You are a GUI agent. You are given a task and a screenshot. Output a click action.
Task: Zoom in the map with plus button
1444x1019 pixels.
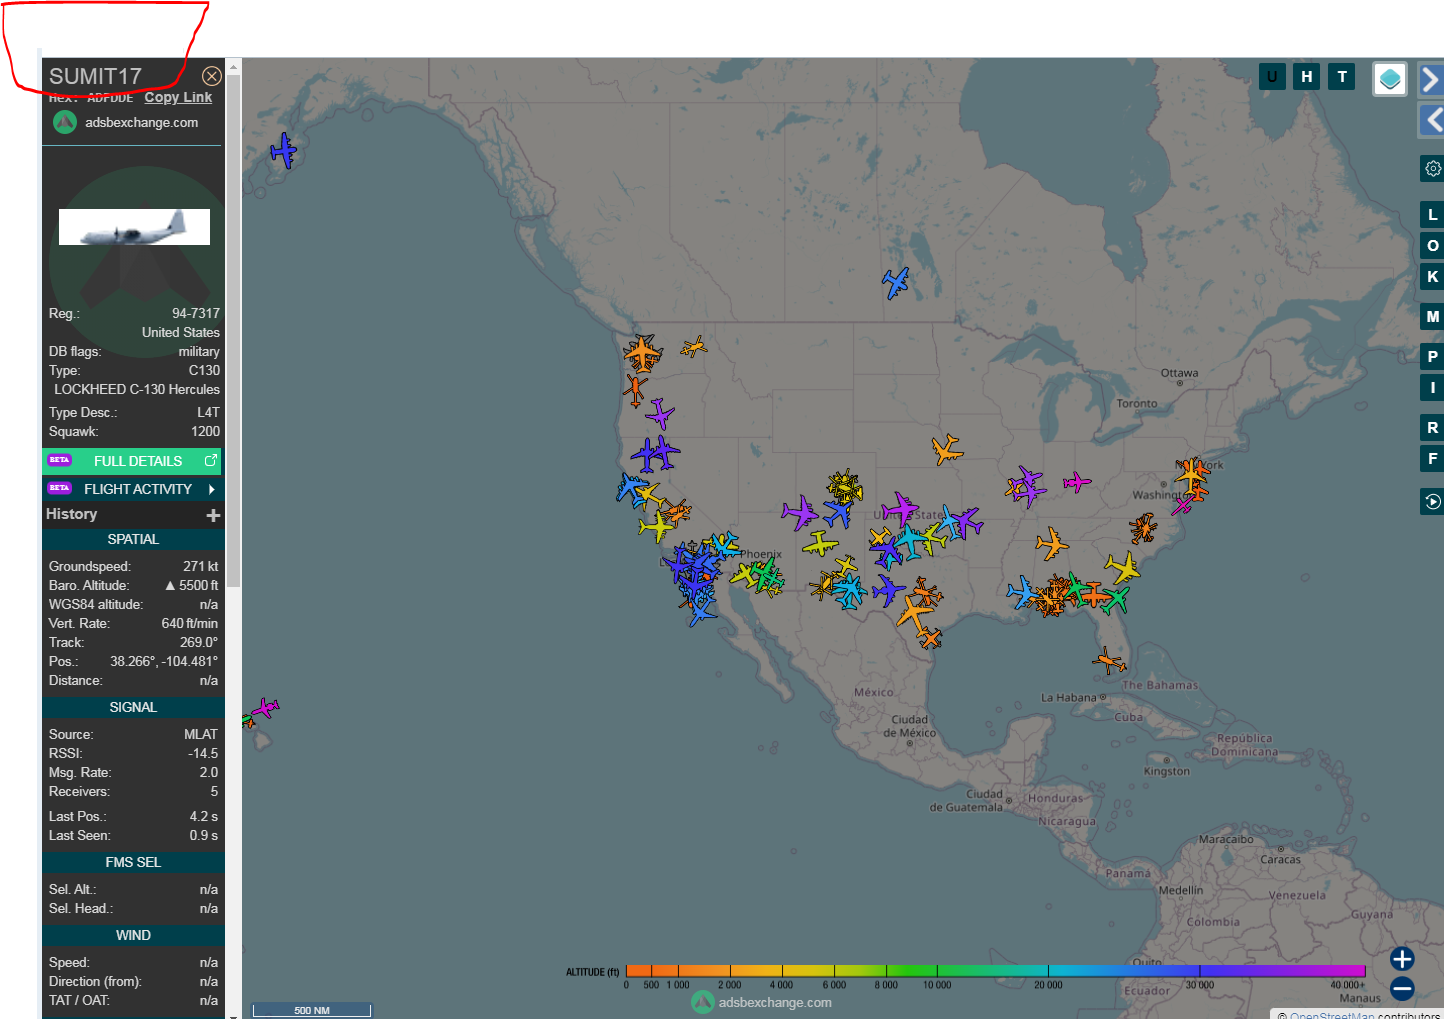(x=1402, y=959)
